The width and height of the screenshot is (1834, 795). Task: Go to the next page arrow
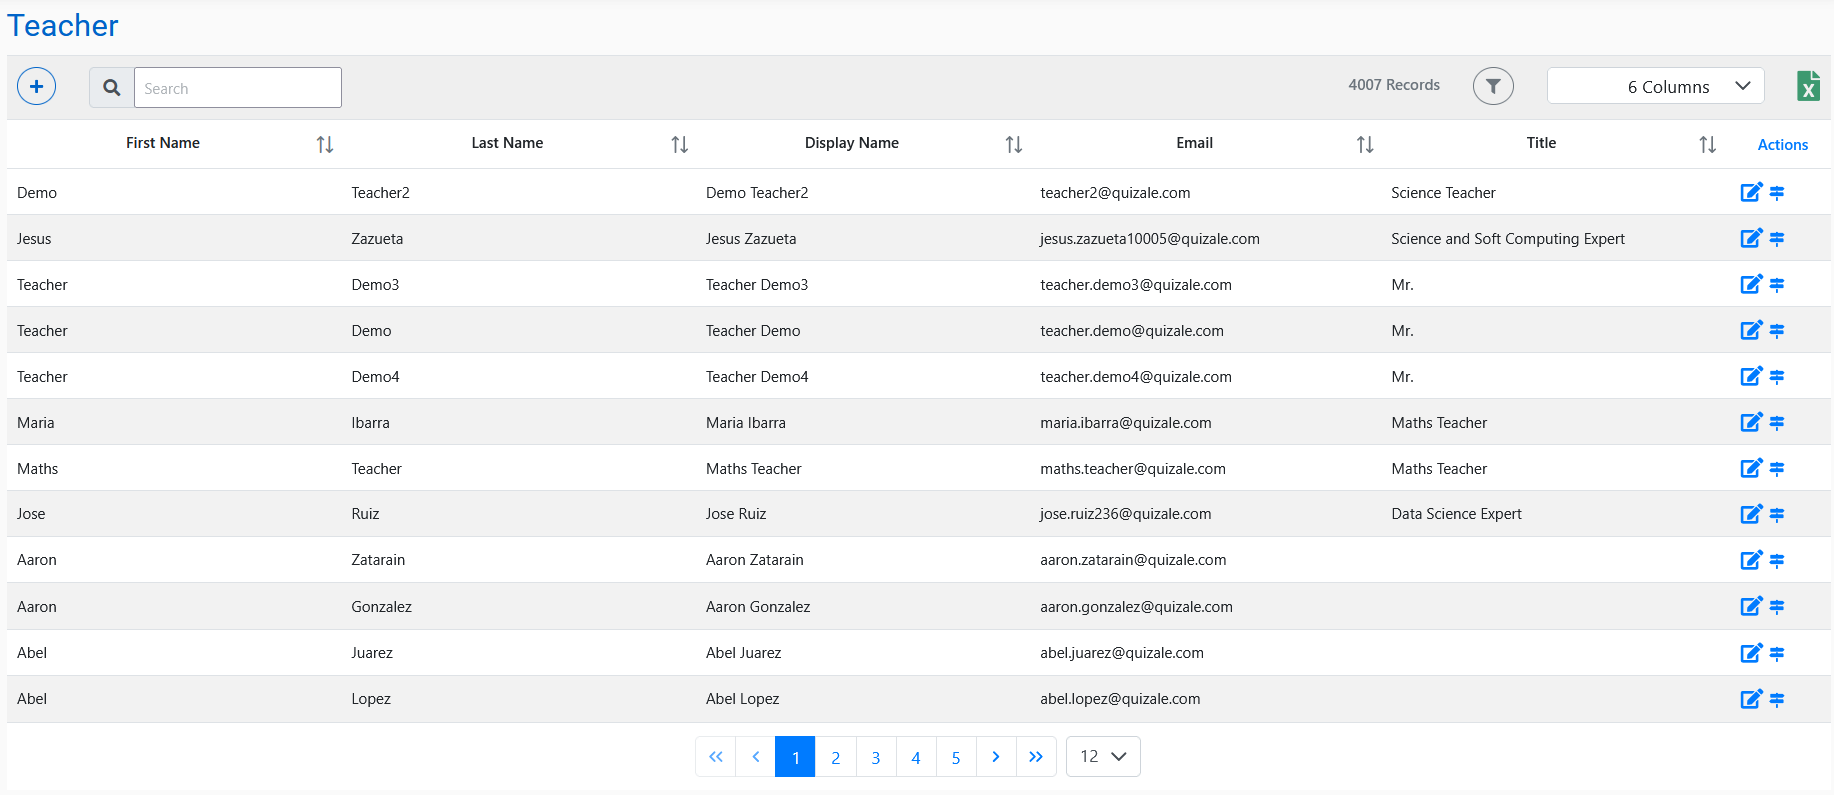pyautogui.click(x=996, y=757)
